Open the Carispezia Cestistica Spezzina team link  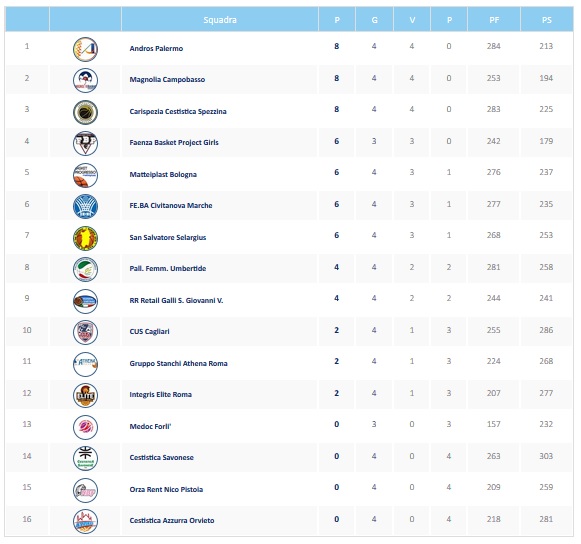tap(178, 112)
